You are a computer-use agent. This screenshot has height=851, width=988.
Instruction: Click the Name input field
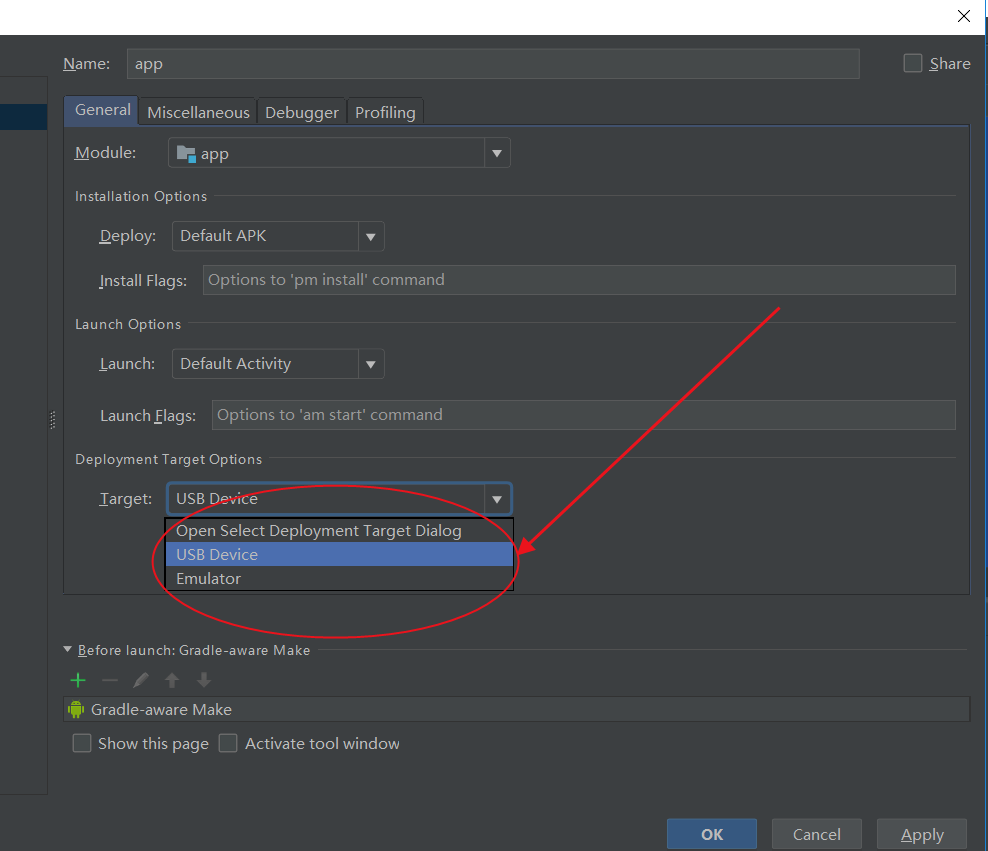tap(493, 64)
